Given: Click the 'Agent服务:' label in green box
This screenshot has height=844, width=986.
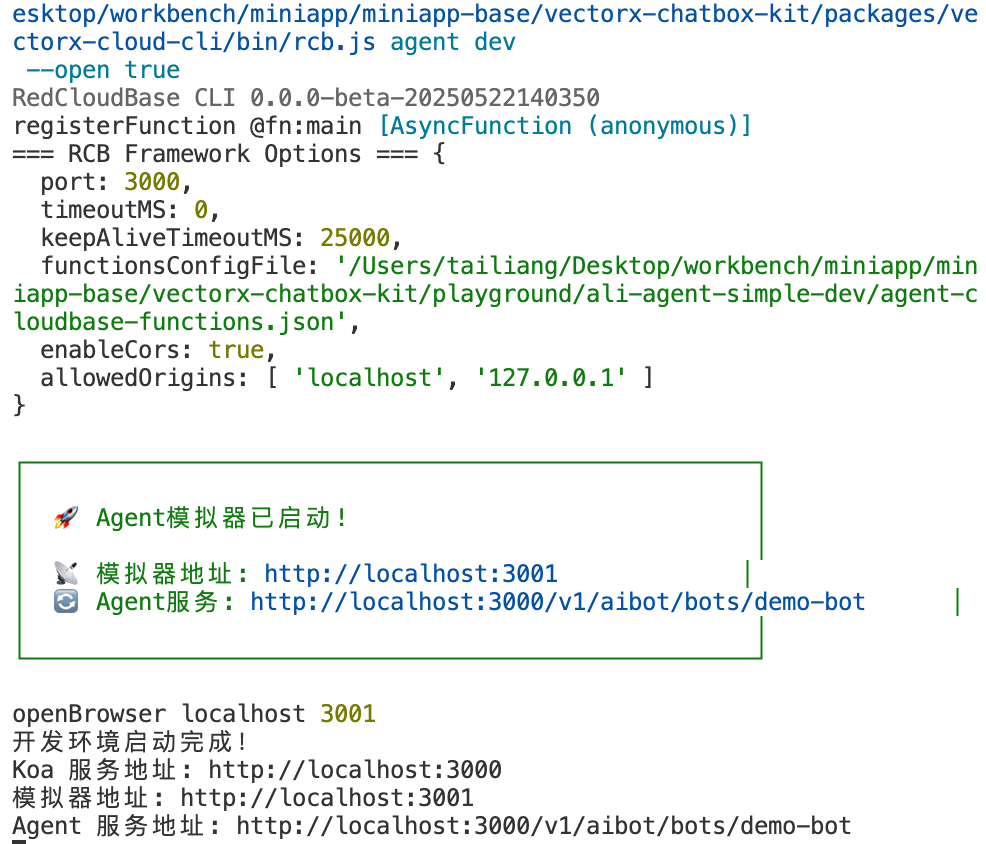Looking at the screenshot, I should tap(165, 602).
